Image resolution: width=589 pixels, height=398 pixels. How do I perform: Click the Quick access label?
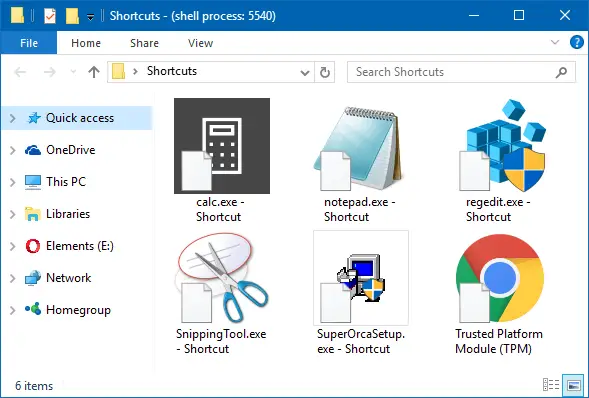[x=80, y=118]
